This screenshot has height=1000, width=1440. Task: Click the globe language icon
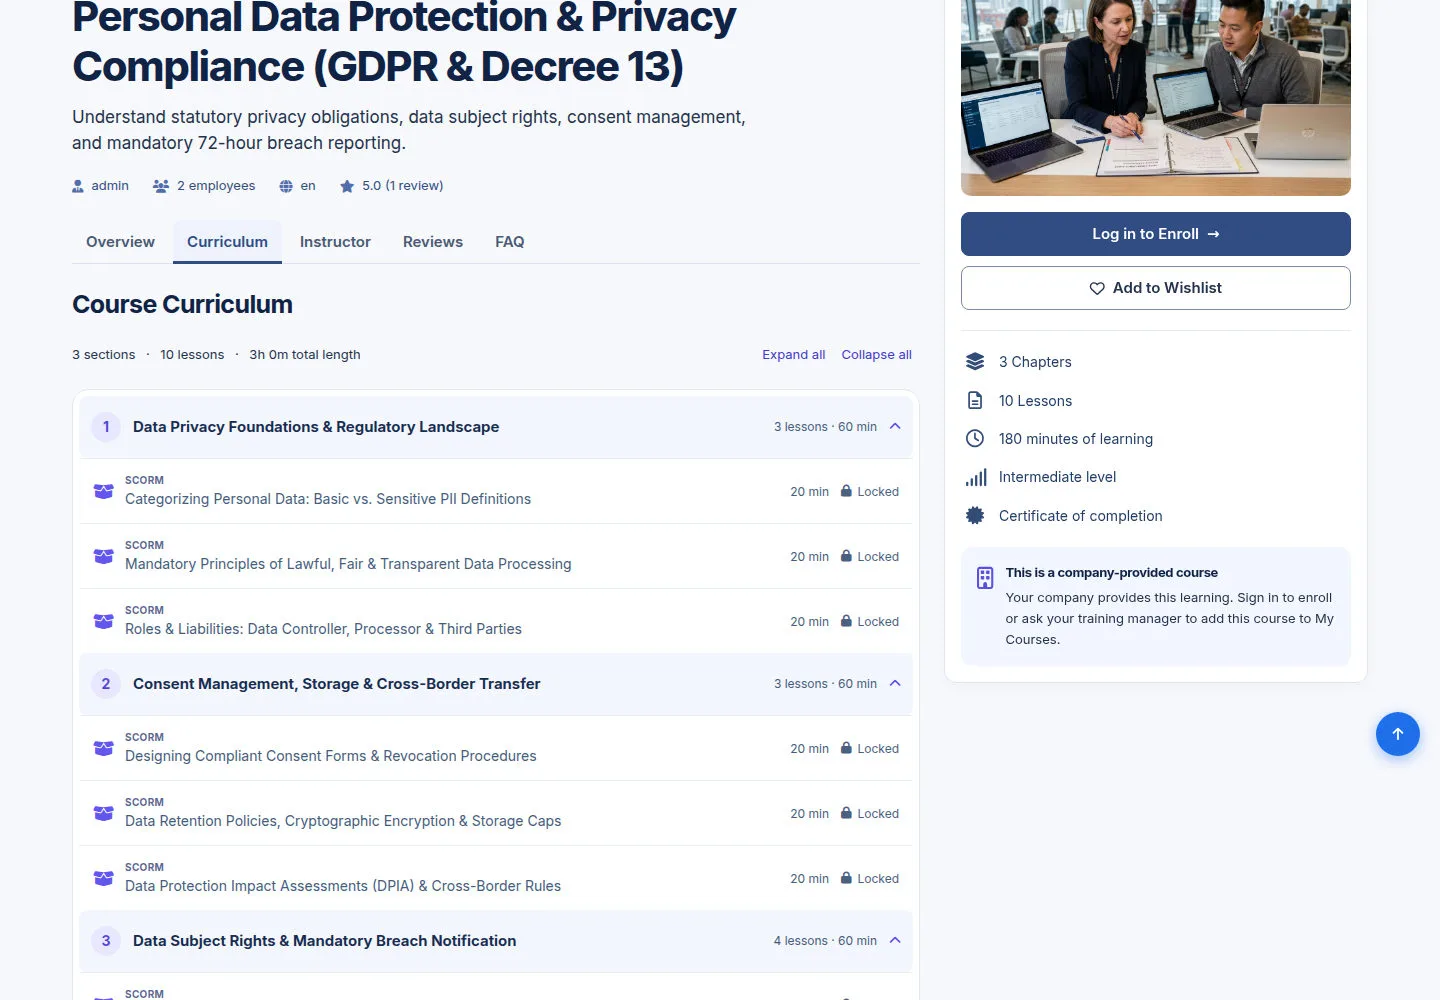coord(286,186)
